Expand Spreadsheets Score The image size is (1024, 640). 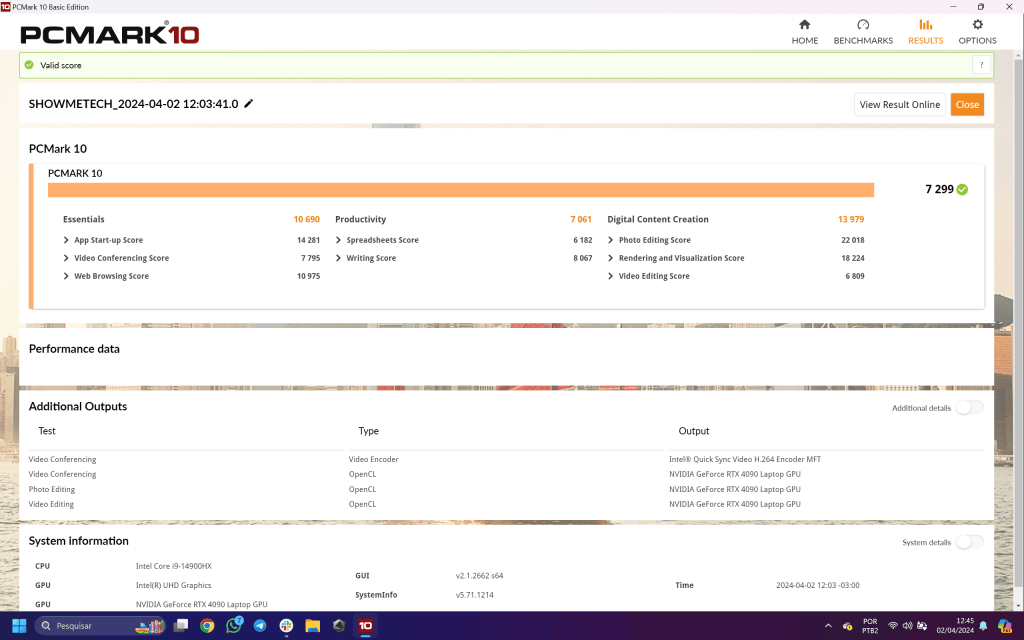[338, 240]
